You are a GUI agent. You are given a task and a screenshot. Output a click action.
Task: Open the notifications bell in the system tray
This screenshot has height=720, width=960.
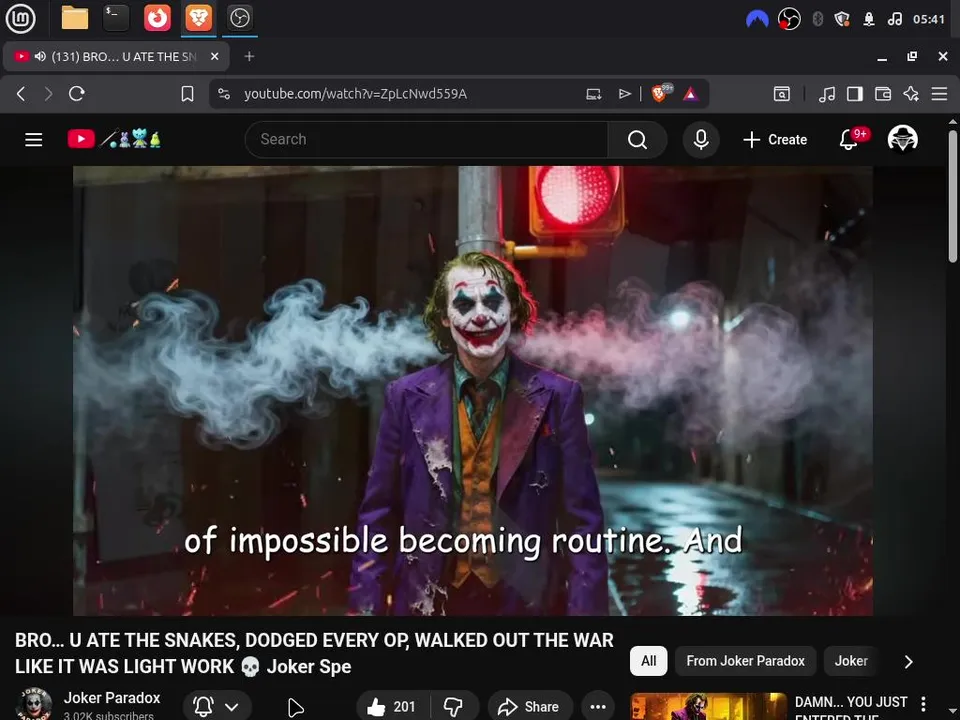point(869,19)
